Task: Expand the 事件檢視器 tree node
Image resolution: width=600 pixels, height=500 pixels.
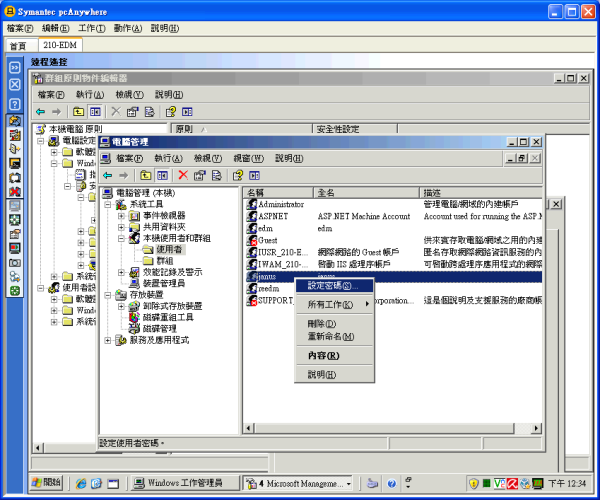Action: [122, 215]
